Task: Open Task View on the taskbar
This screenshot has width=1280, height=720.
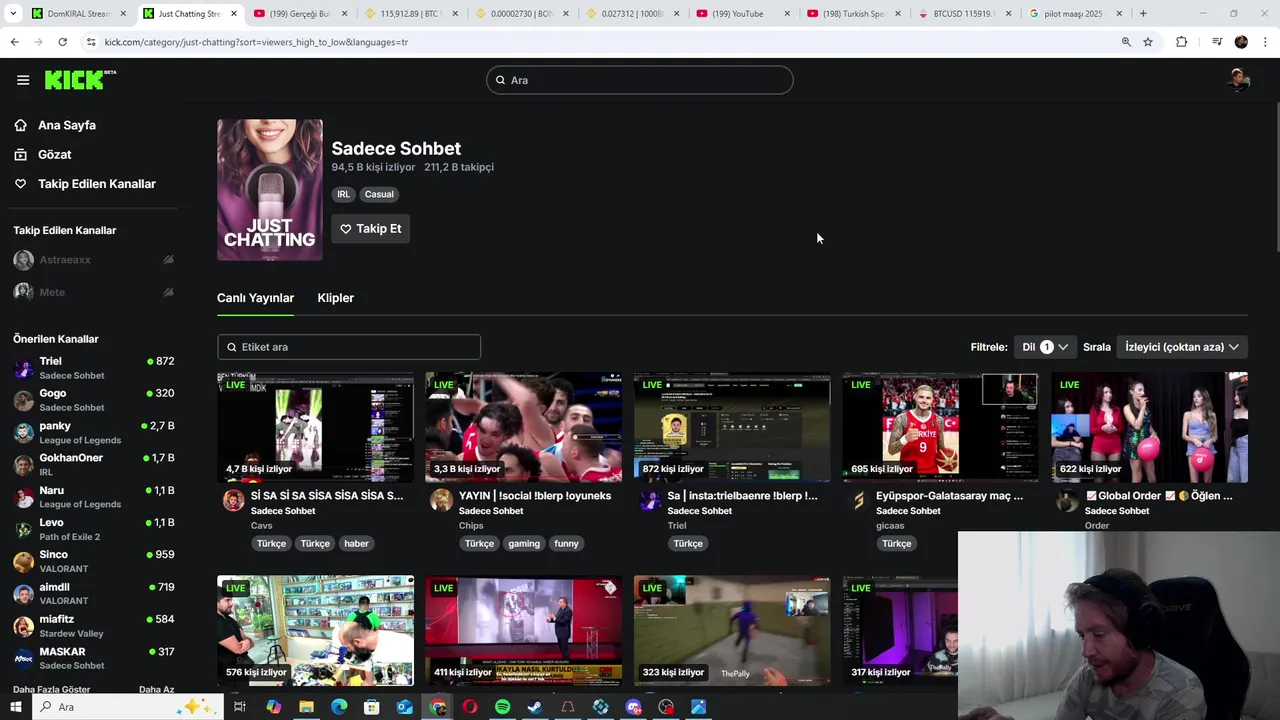Action: pos(240,707)
